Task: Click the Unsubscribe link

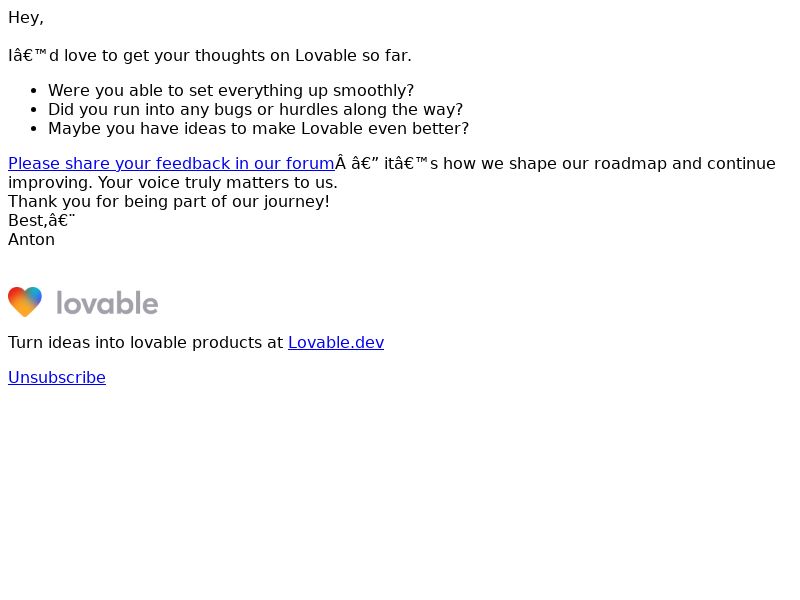Action: [57, 378]
